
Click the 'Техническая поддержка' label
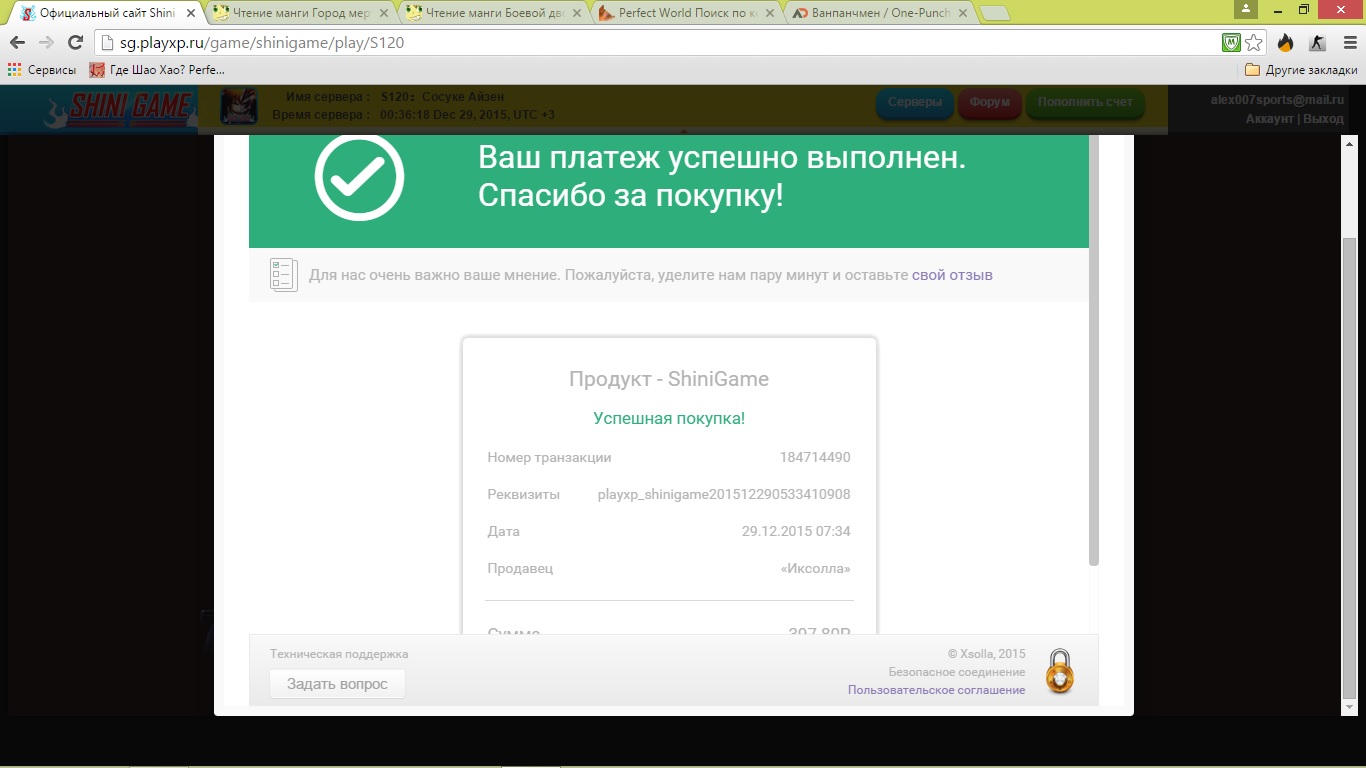pyautogui.click(x=339, y=654)
